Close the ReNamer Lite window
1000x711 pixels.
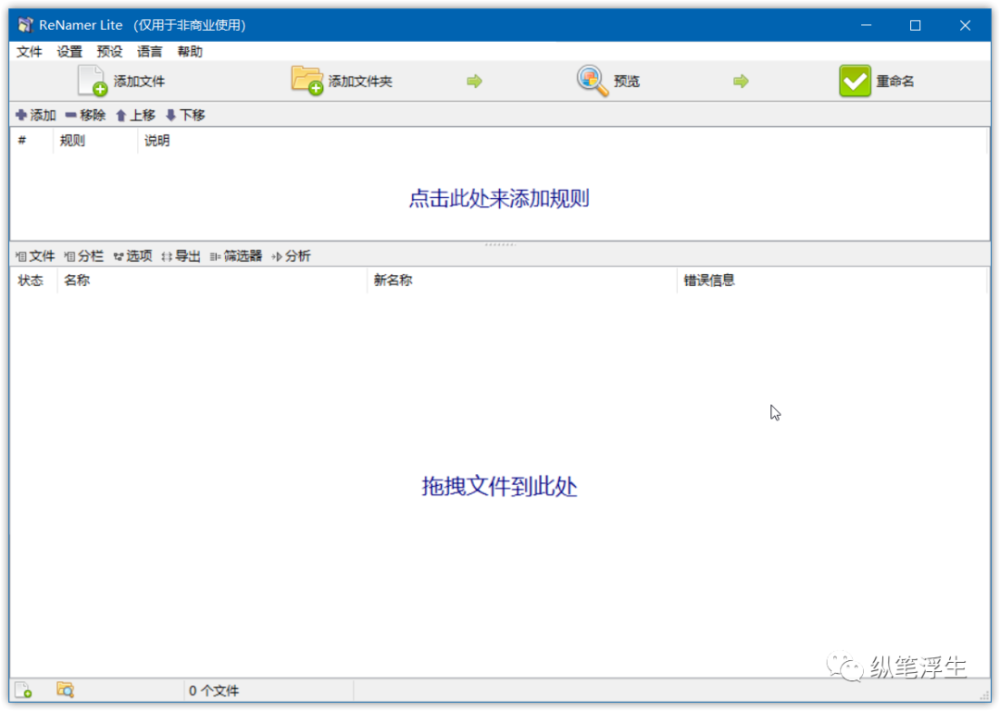(x=965, y=26)
